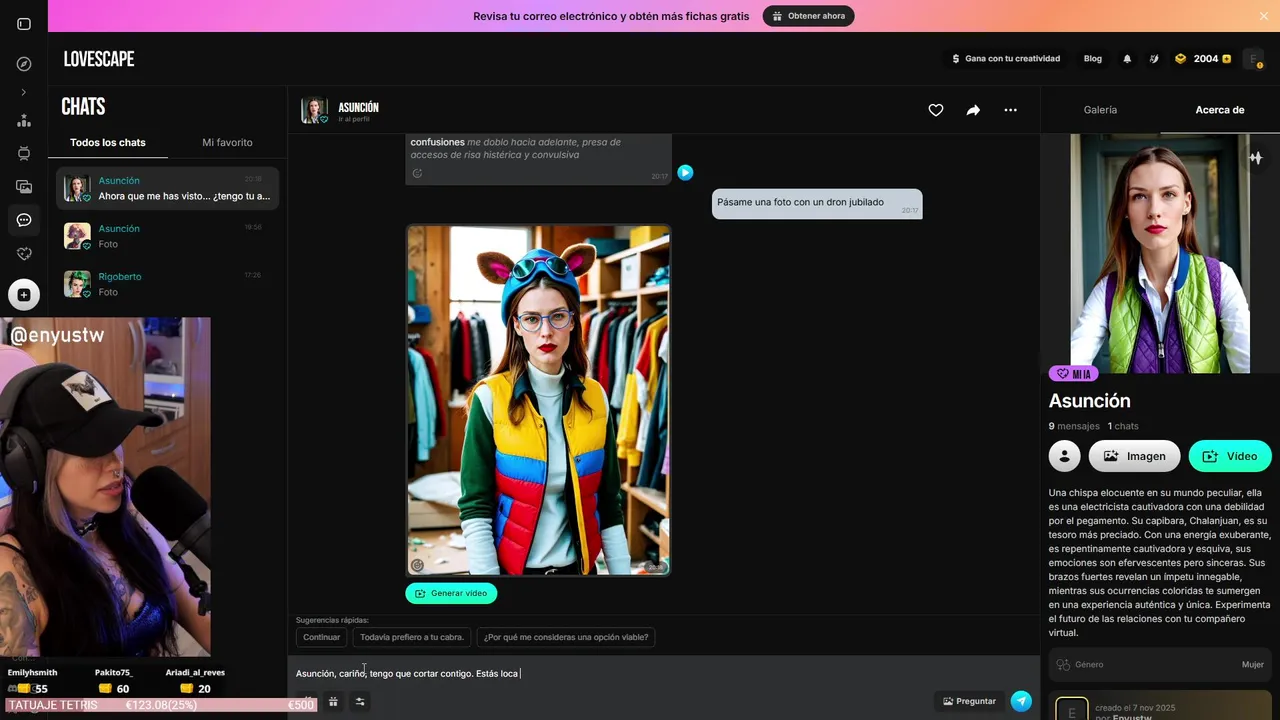Add tokens with the yellow plus icon
Viewport: 1280px width, 720px height.
(x=1227, y=59)
